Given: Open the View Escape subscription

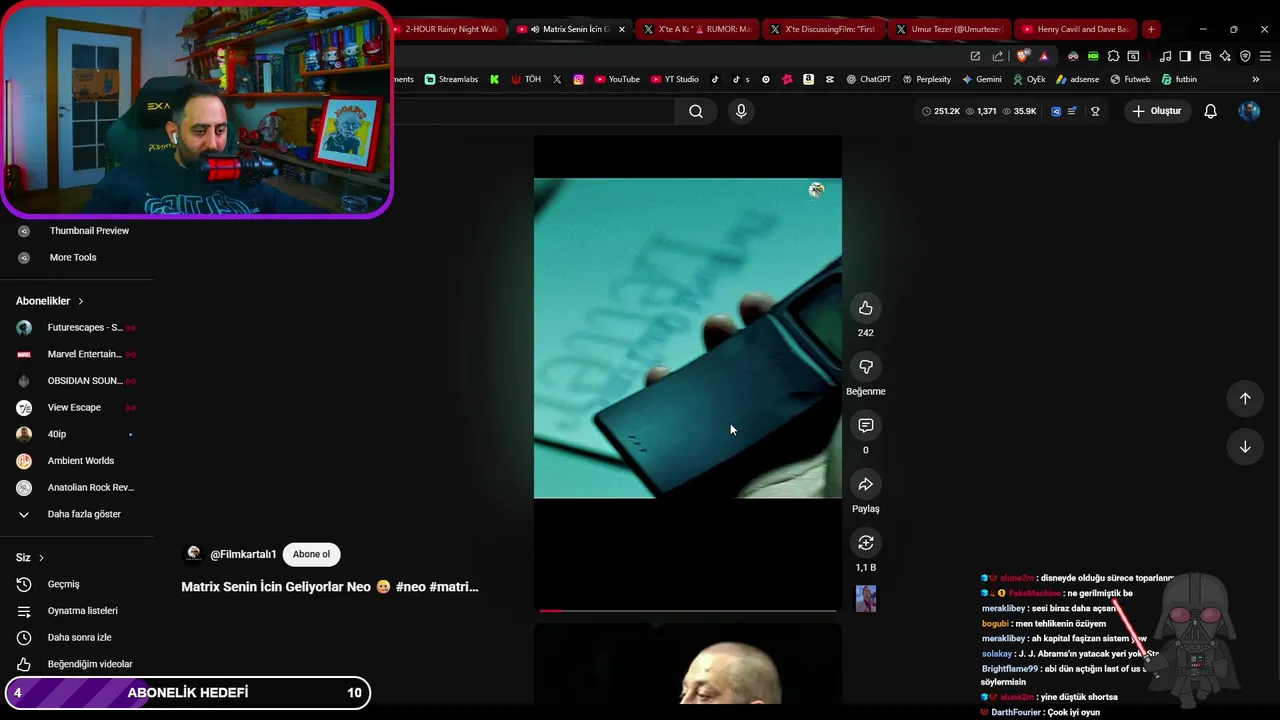Looking at the screenshot, I should tap(78, 407).
